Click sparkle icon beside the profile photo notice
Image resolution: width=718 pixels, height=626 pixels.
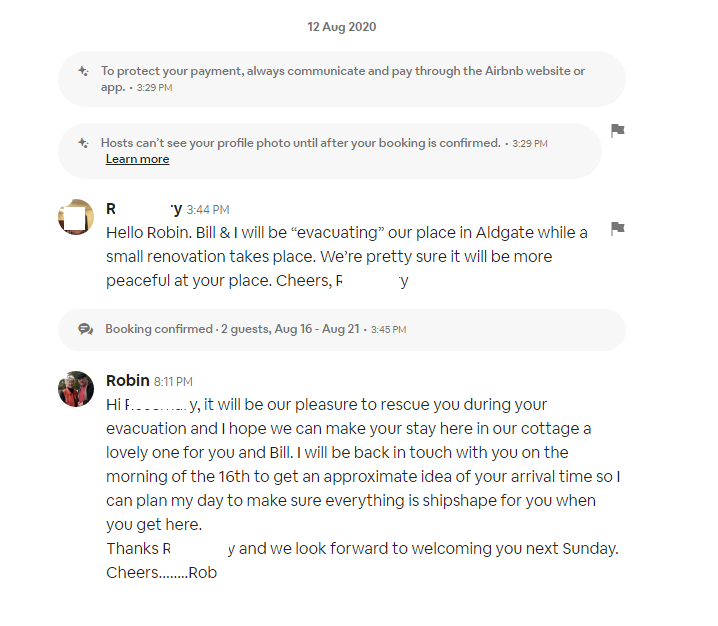pyautogui.click(x=84, y=143)
